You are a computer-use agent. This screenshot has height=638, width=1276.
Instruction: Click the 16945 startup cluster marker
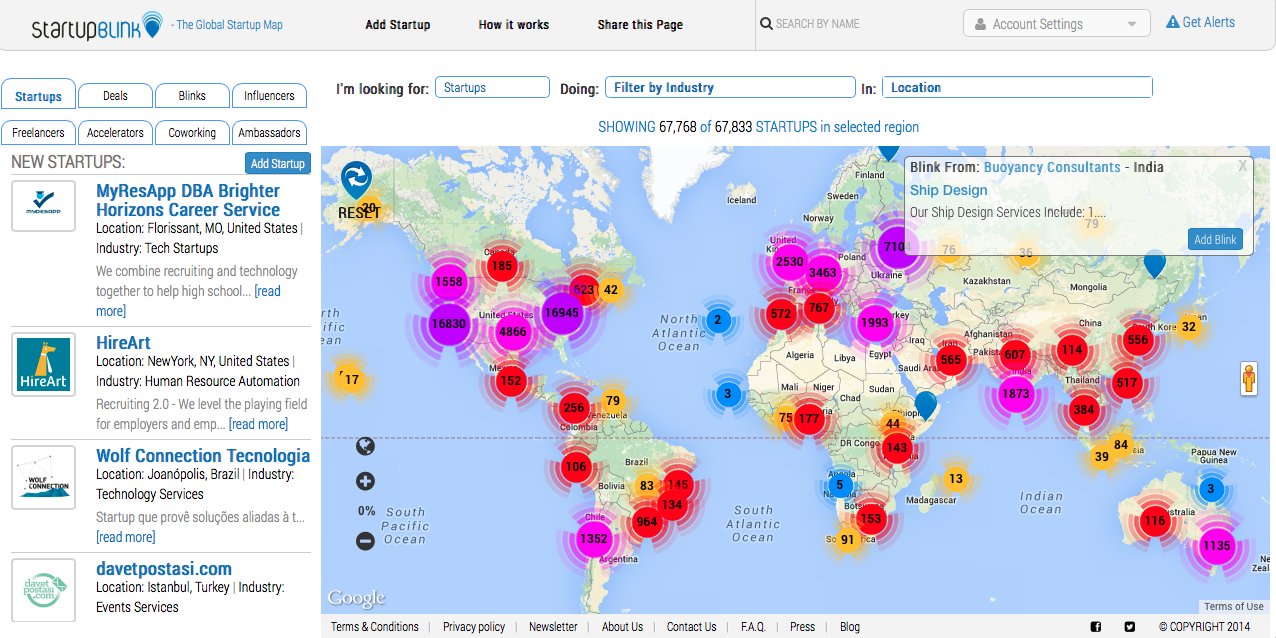pyautogui.click(x=562, y=313)
